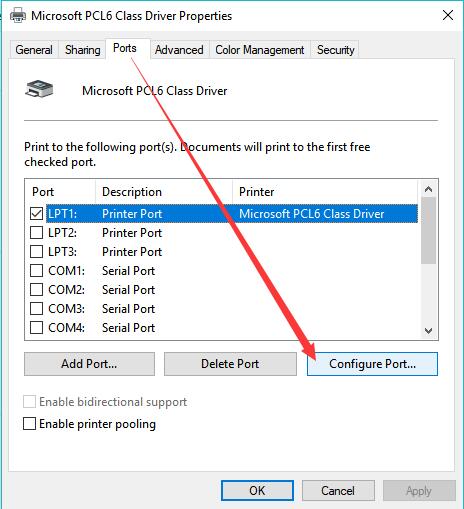The height and width of the screenshot is (509, 464).
Task: Click the printer icon in title bar
Action: (18, 16)
